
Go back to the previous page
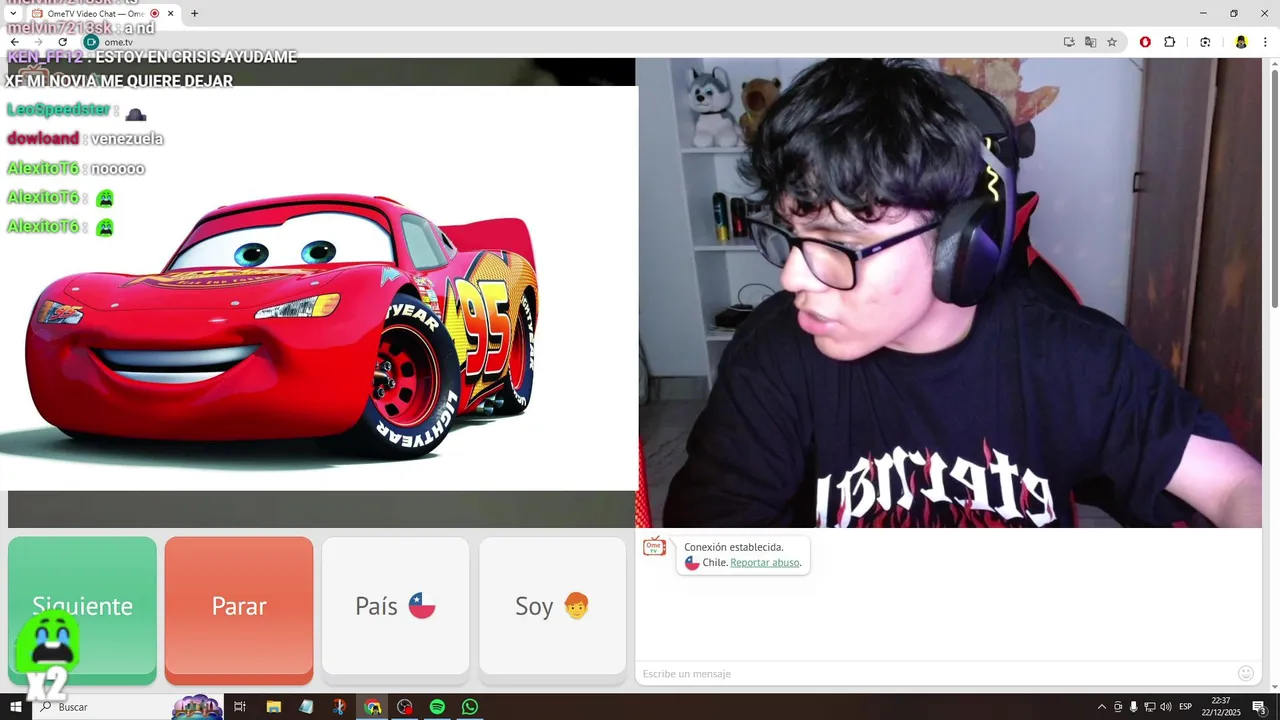(x=14, y=42)
